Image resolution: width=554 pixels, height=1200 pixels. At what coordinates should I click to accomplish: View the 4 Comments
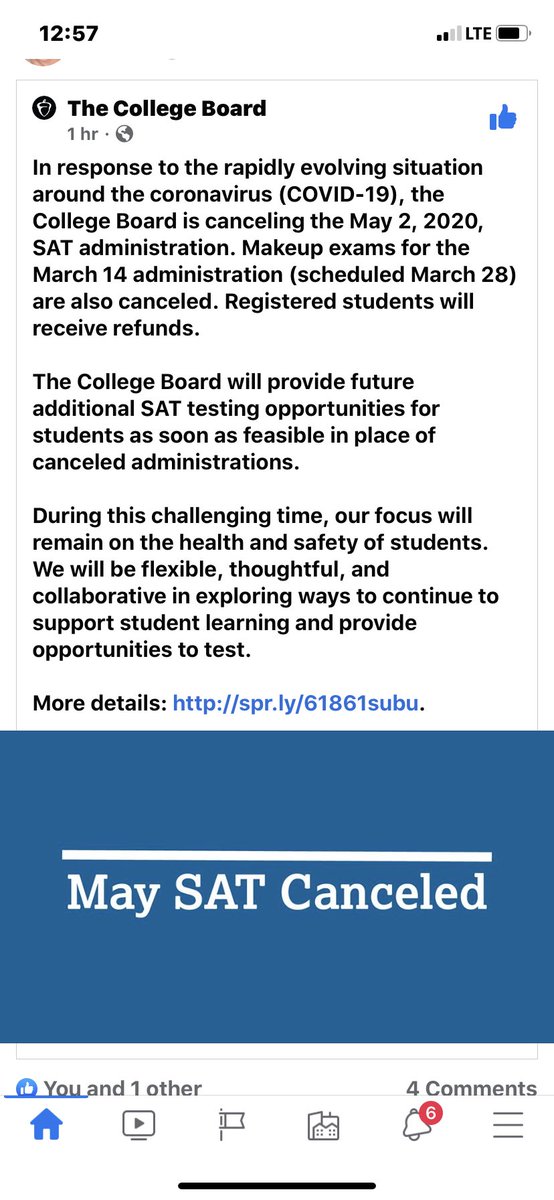click(471, 1088)
